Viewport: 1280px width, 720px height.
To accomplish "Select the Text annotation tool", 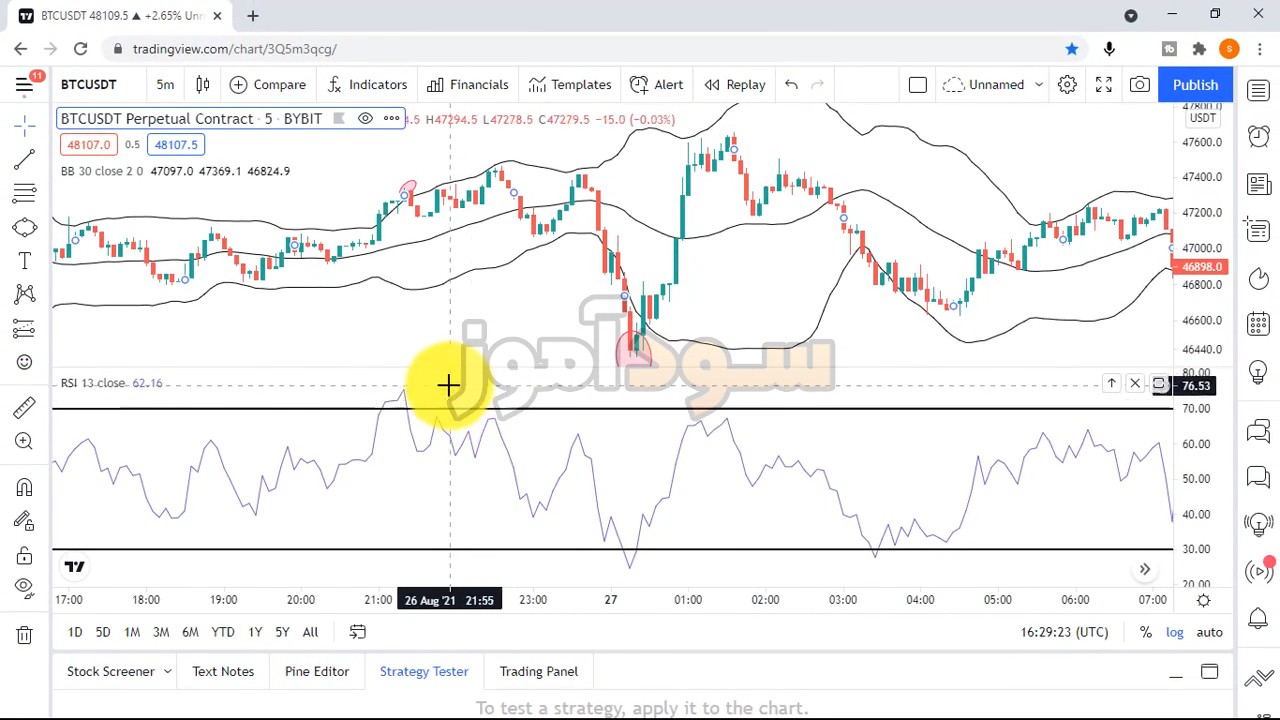I will (x=24, y=261).
